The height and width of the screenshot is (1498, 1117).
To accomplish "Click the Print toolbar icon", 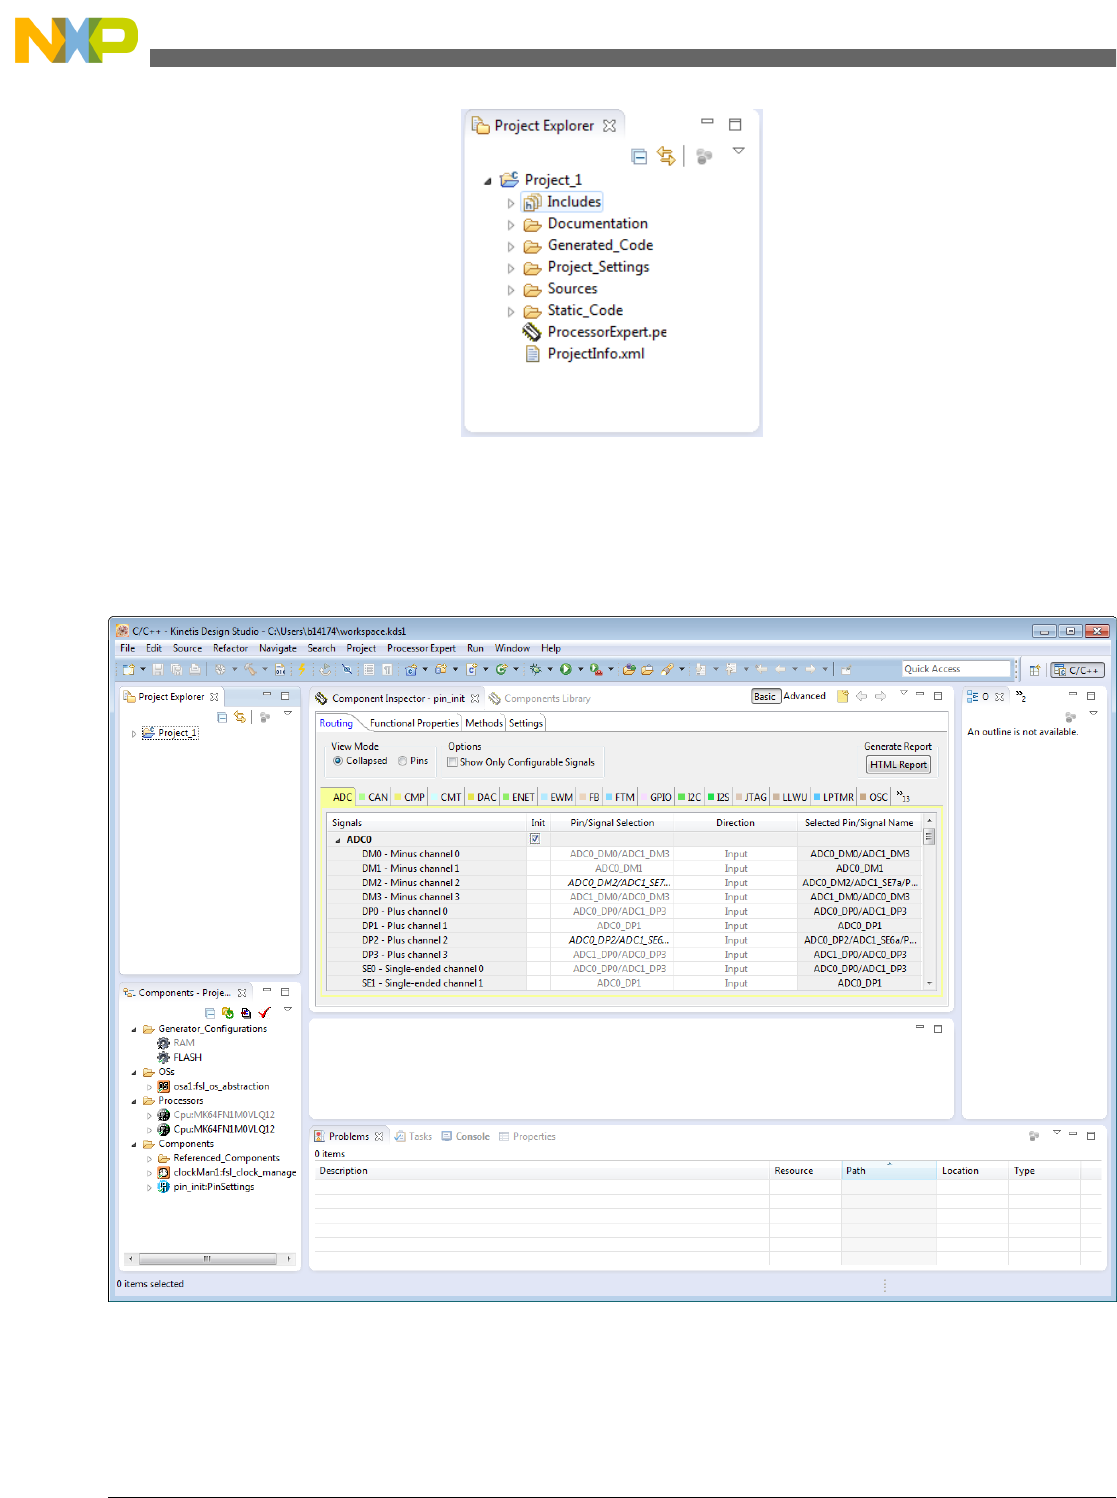I will 195,669.
